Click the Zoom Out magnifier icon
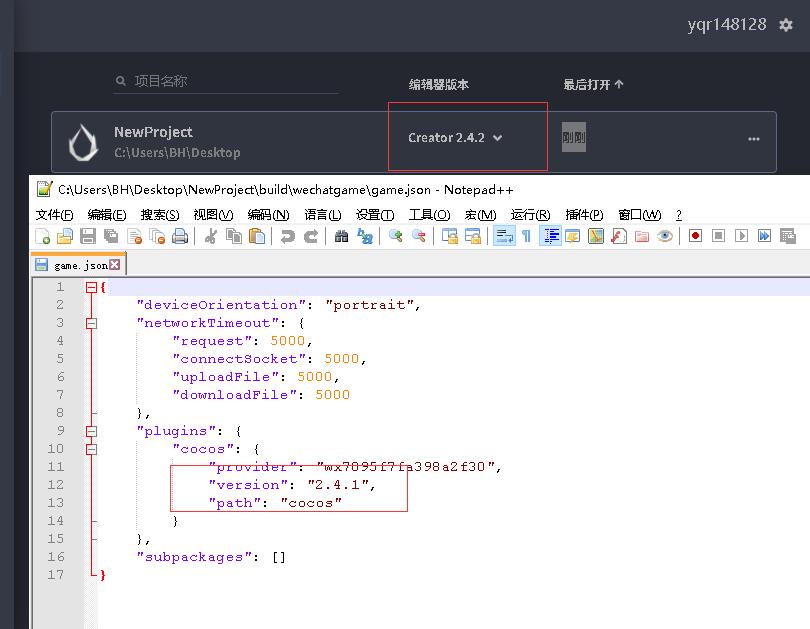The width and height of the screenshot is (810, 629). click(418, 236)
